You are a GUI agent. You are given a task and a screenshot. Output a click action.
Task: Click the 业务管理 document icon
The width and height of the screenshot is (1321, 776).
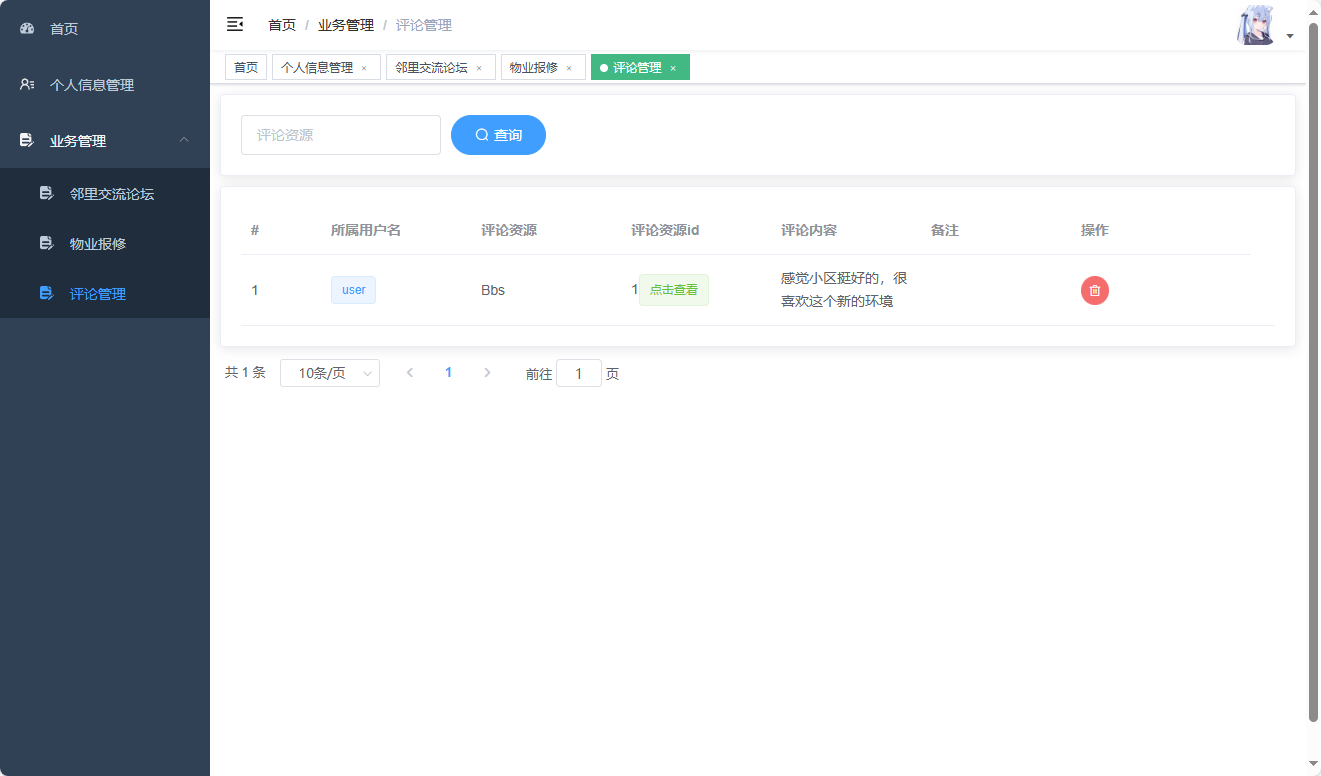pyautogui.click(x=26, y=140)
